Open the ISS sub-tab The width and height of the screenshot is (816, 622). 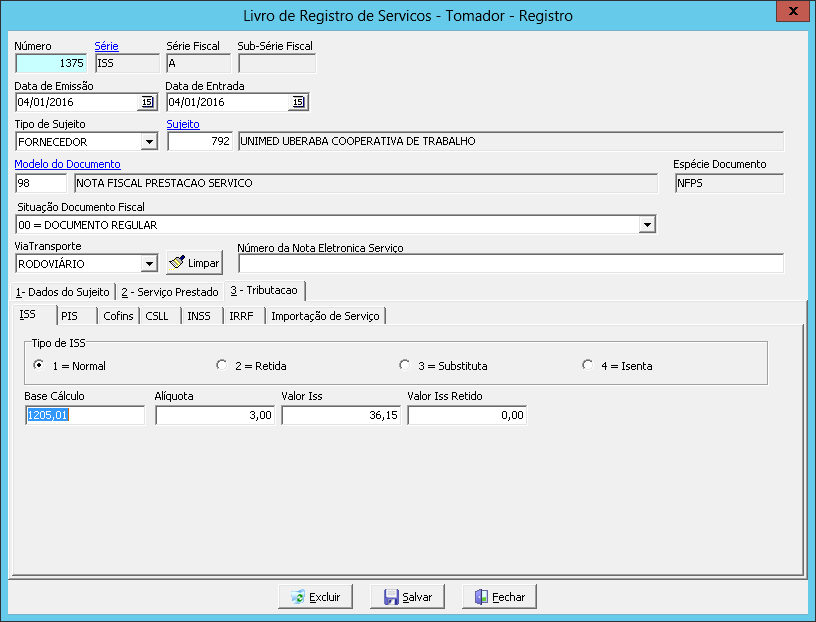34,314
